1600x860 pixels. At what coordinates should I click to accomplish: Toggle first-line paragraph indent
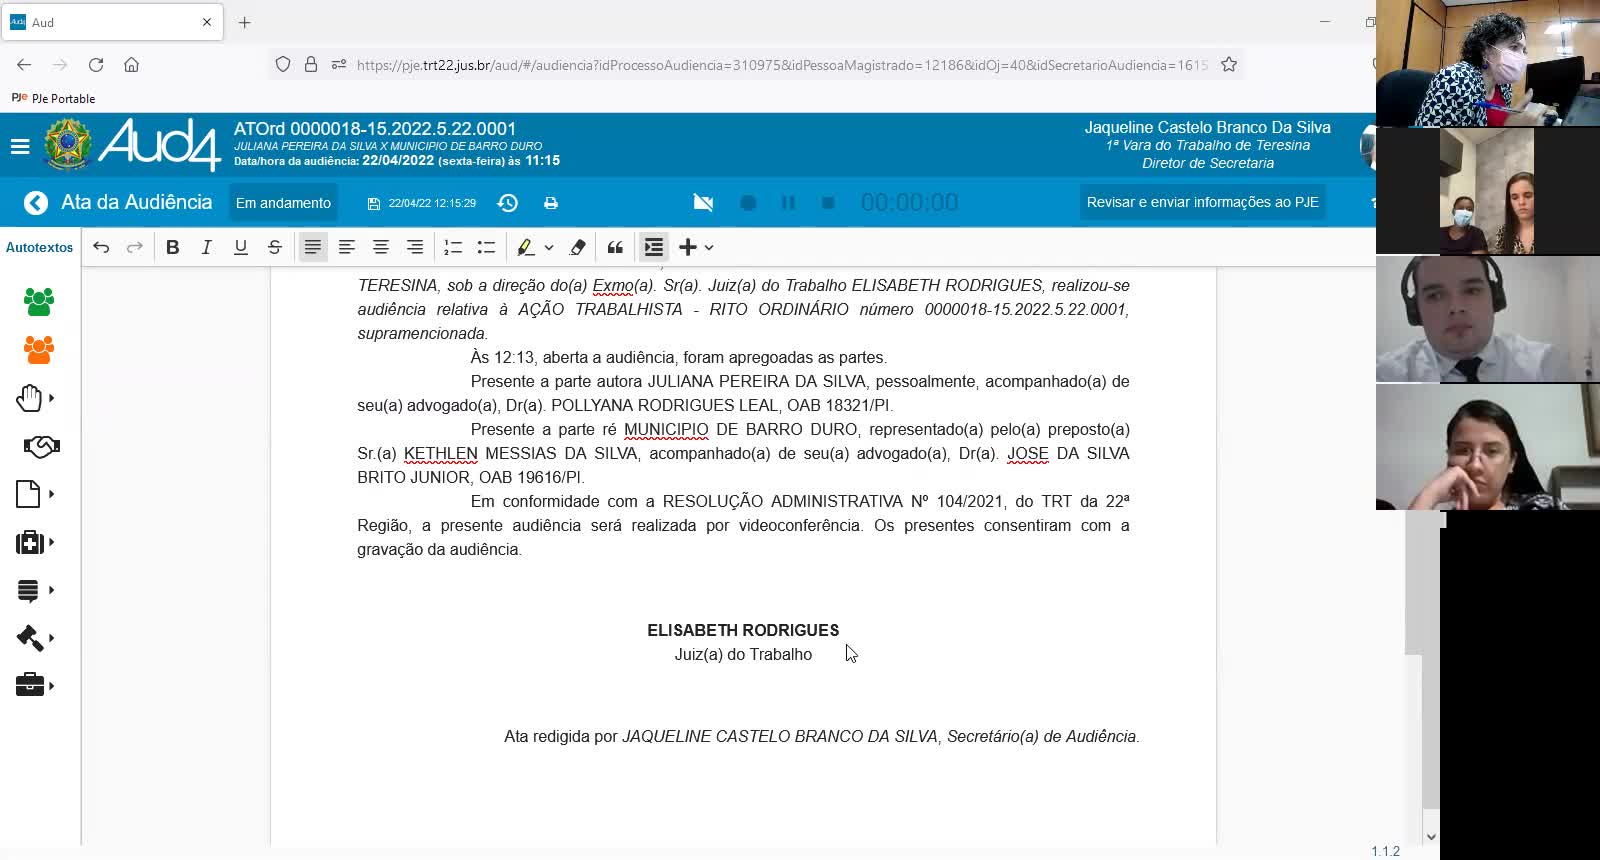coord(654,247)
